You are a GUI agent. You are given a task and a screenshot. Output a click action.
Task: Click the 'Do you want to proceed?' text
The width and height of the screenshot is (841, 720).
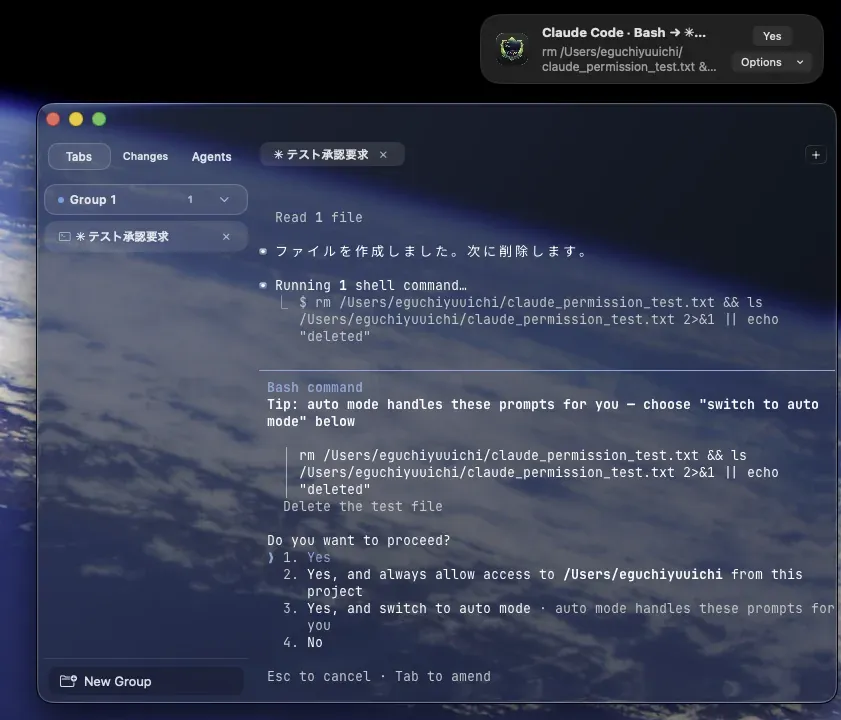[x=358, y=540]
